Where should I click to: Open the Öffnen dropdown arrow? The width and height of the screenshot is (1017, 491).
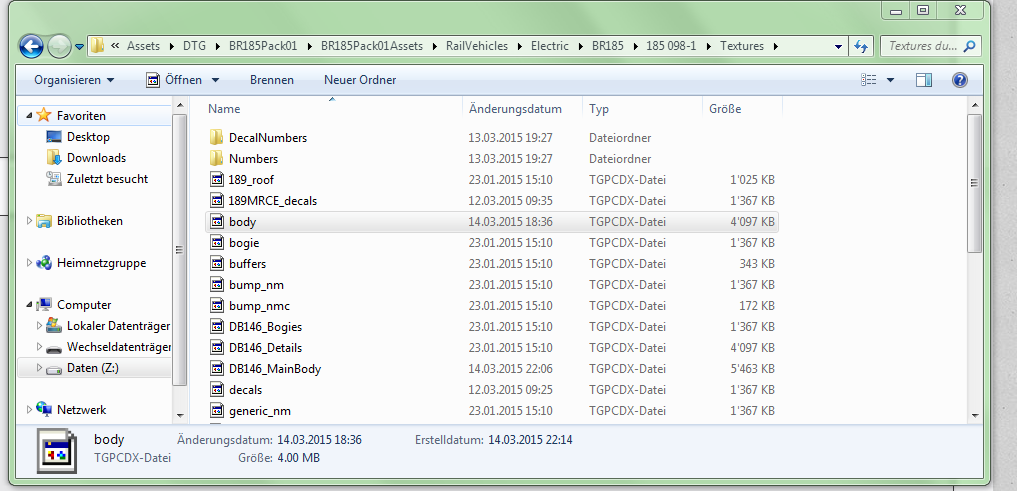[x=215, y=80]
